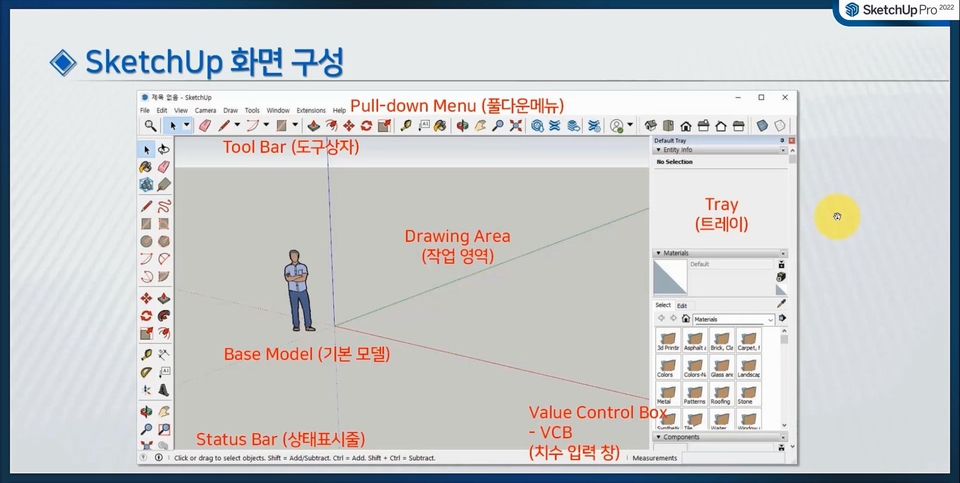The height and width of the screenshot is (483, 960).
Task: Open the user account dropdown arrow
Action: click(629, 125)
